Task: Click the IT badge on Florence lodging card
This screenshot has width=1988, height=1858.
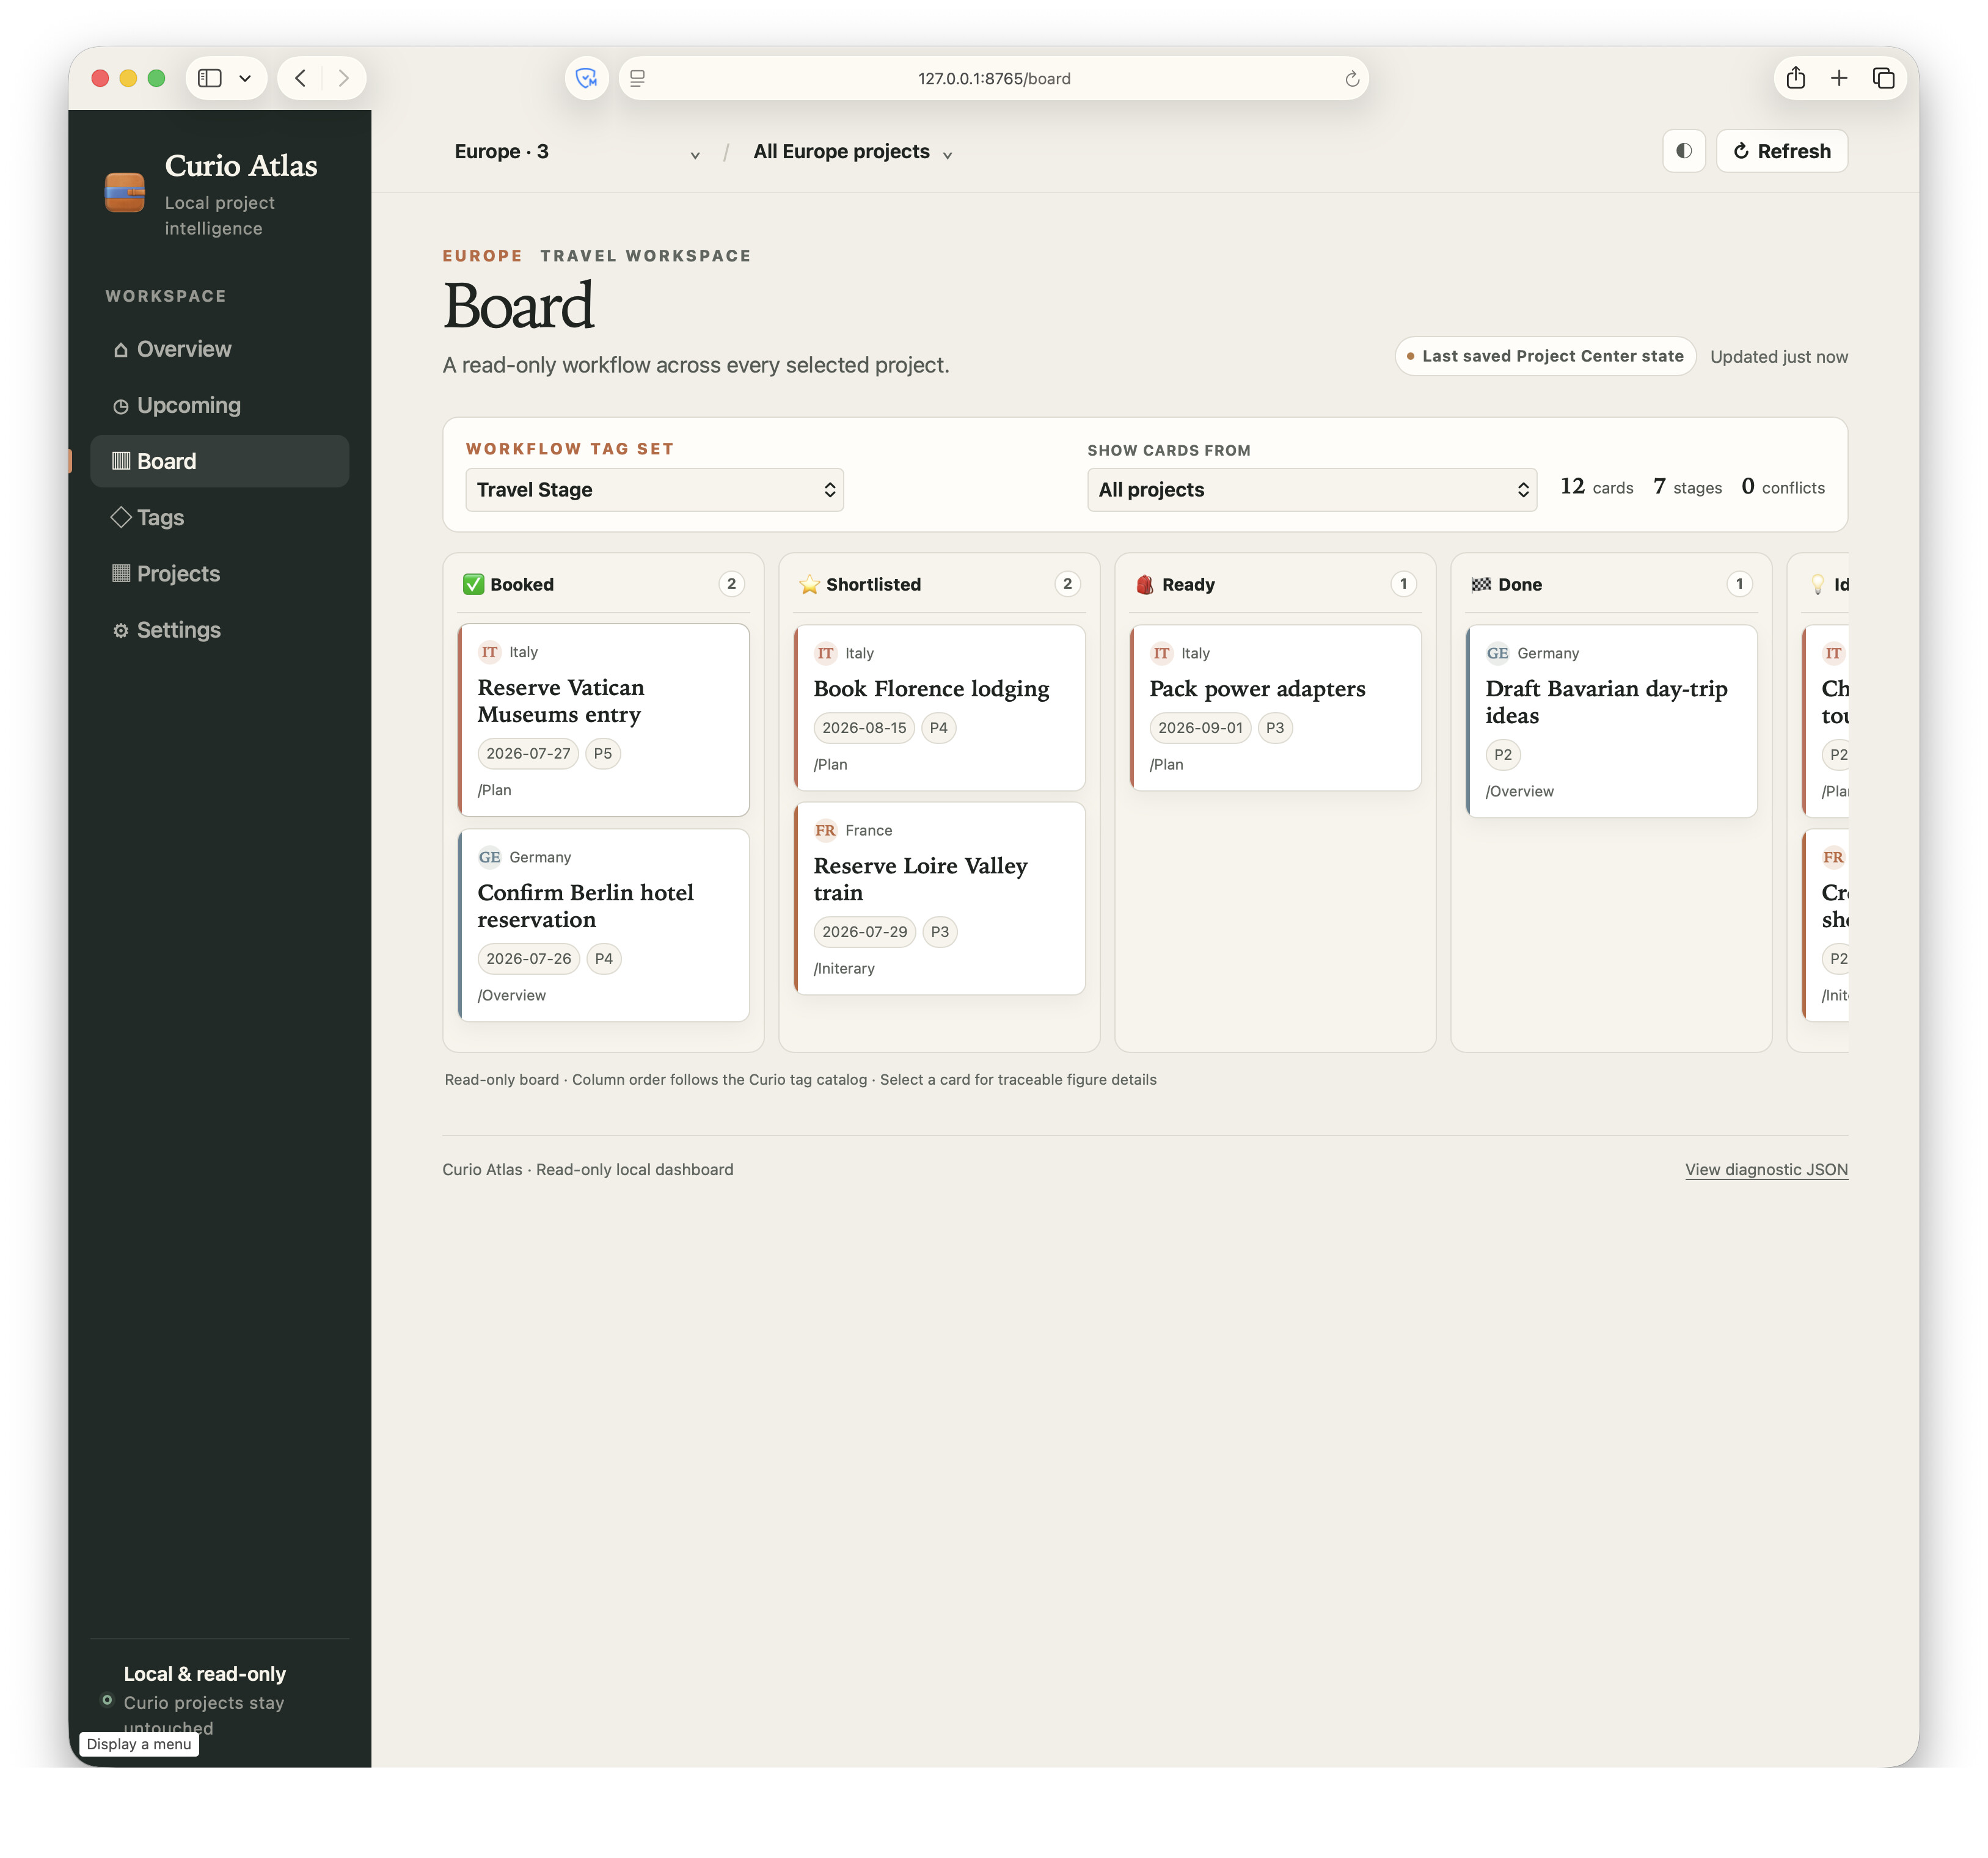Action: tap(825, 653)
